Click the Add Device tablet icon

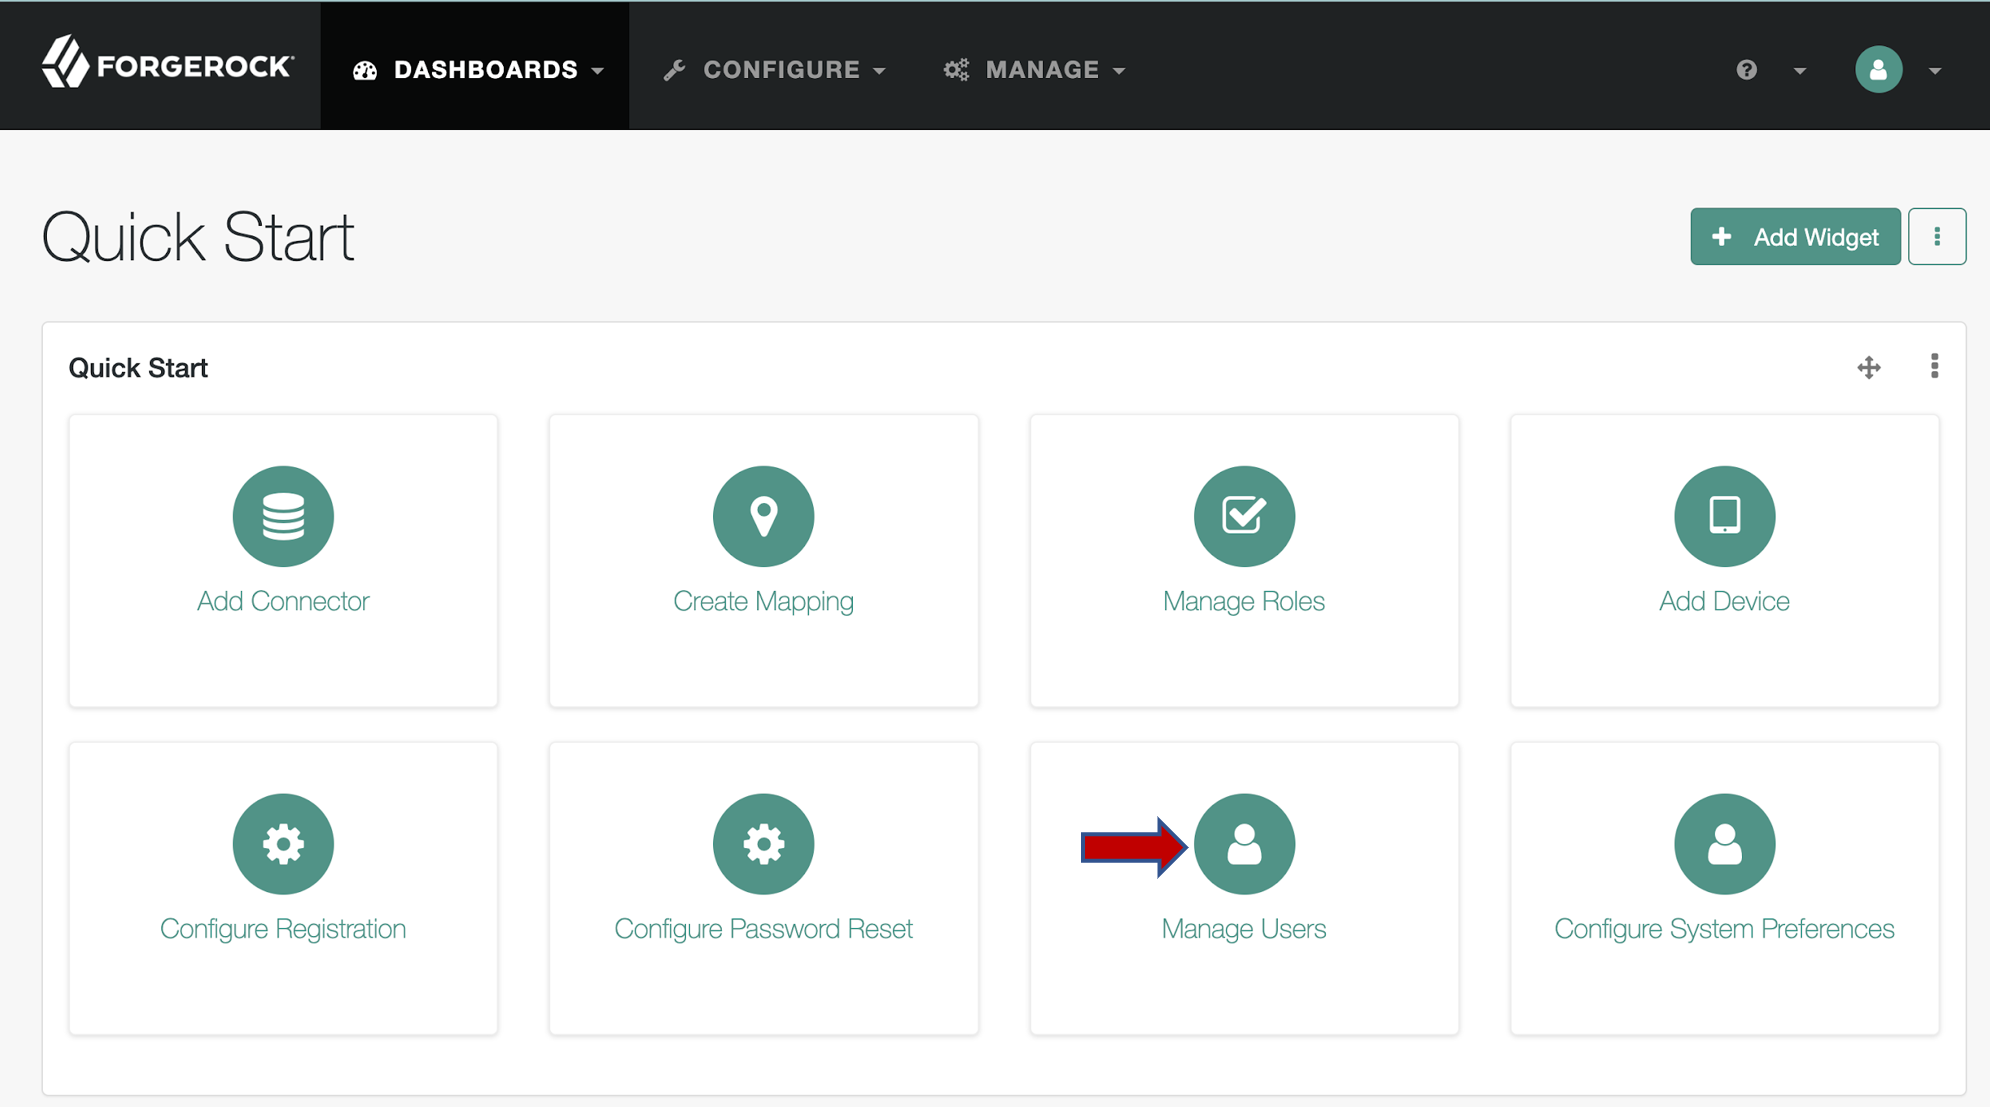pyautogui.click(x=1724, y=516)
